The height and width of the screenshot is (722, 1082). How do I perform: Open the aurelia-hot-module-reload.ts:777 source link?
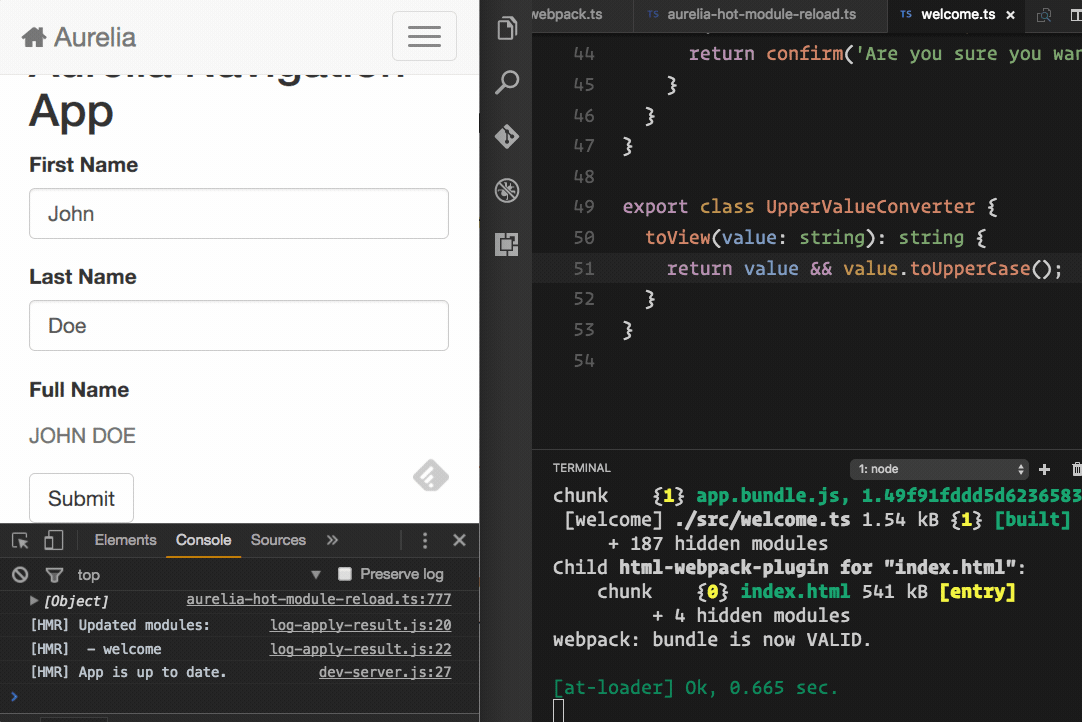319,599
